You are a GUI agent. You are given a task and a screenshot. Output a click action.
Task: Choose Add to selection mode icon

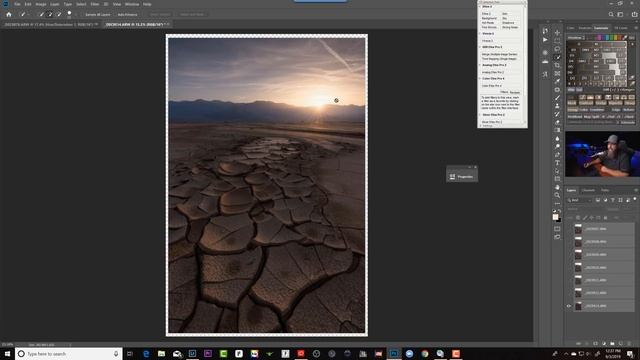[50, 14]
